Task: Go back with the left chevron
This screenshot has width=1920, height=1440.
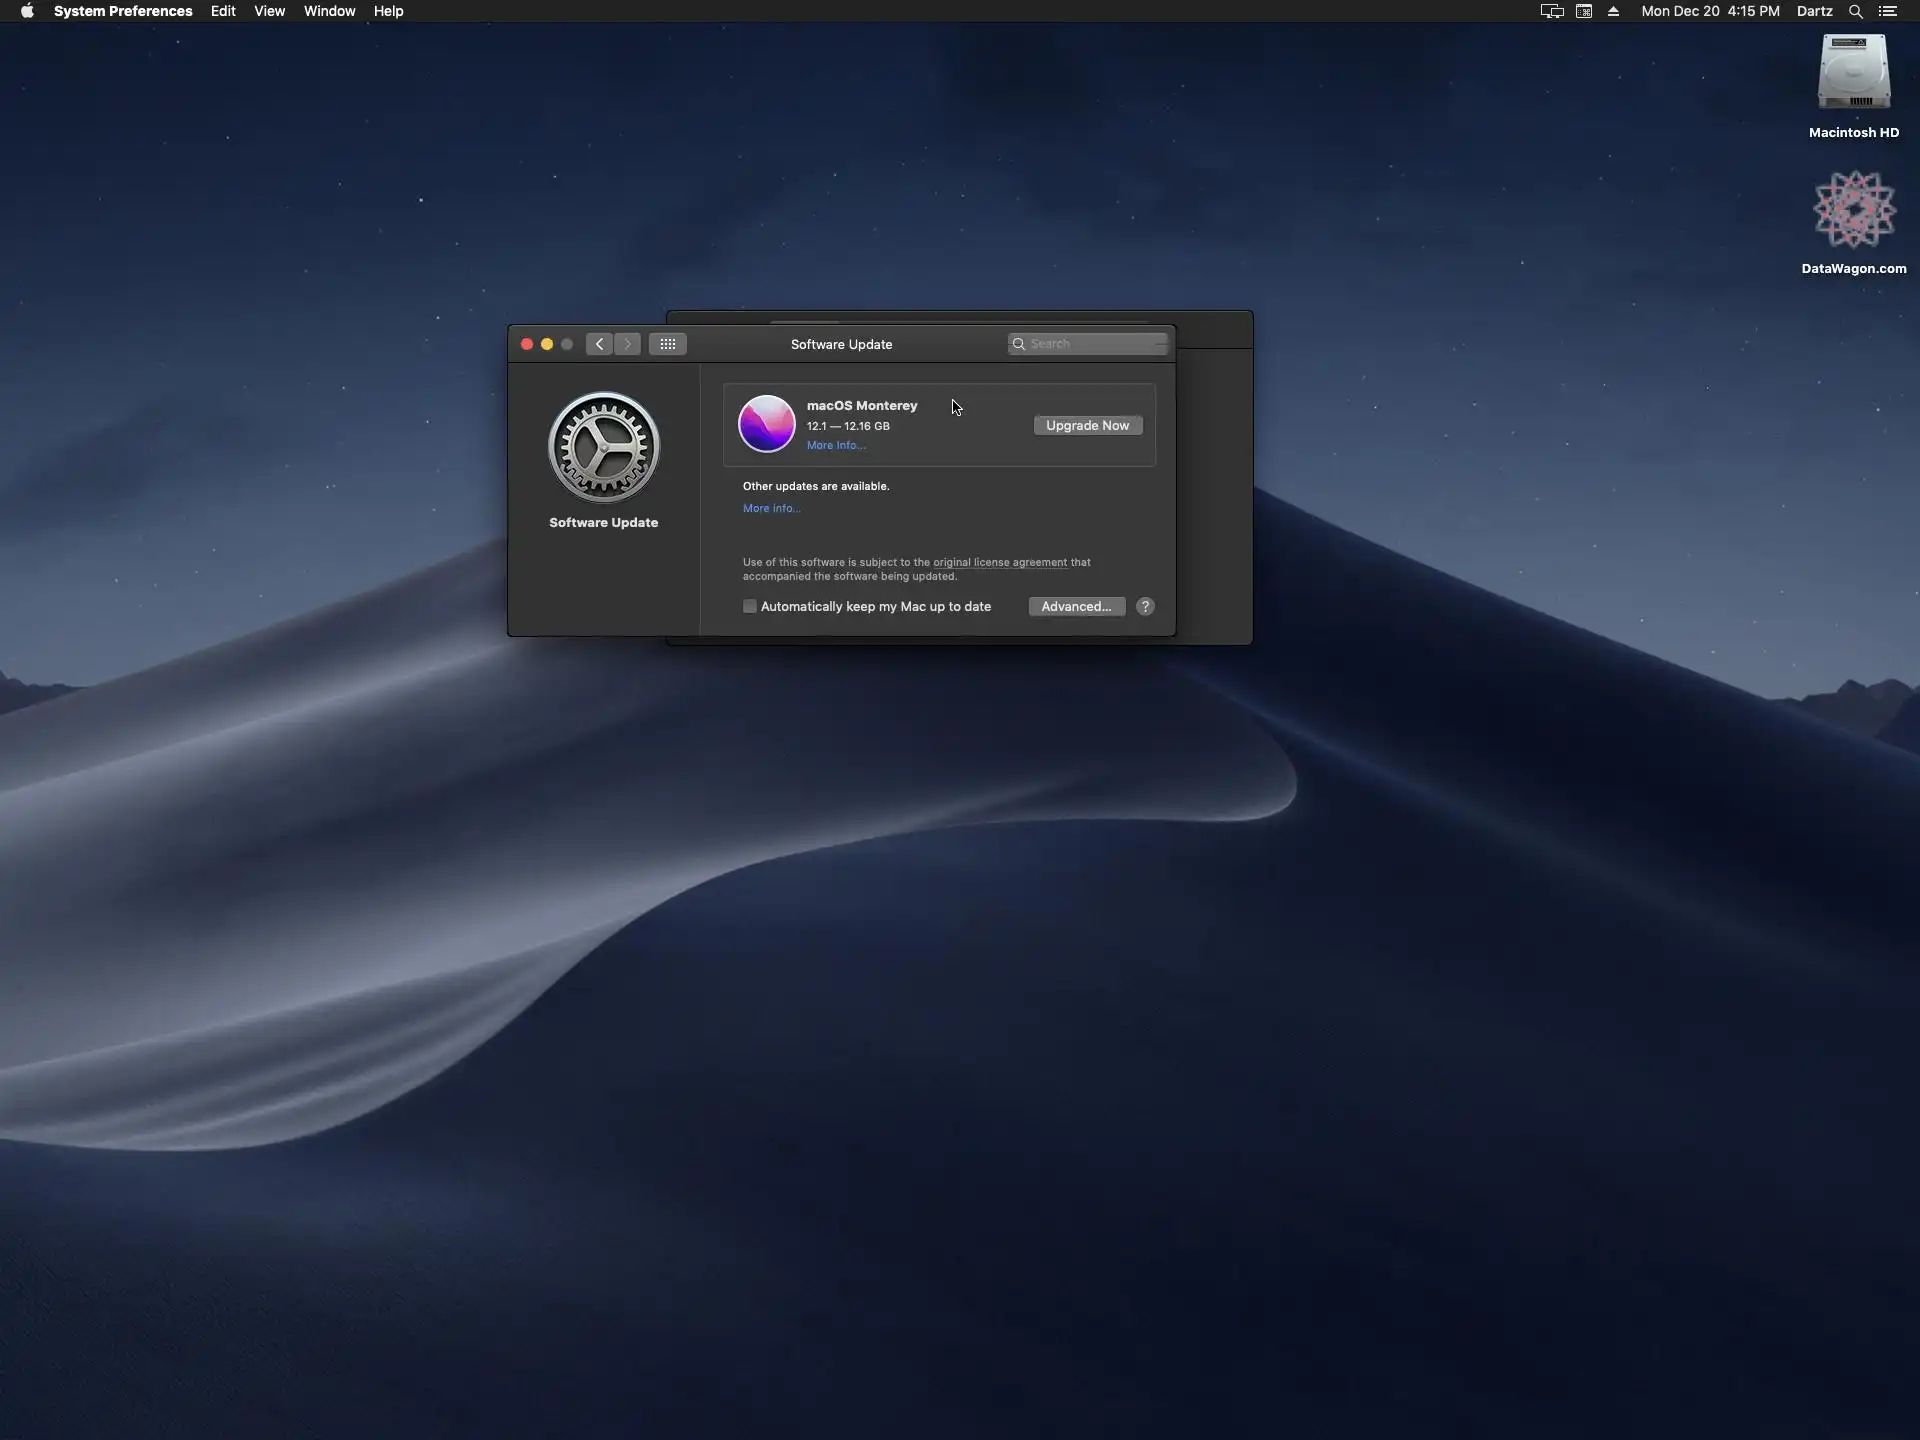Action: coord(599,344)
